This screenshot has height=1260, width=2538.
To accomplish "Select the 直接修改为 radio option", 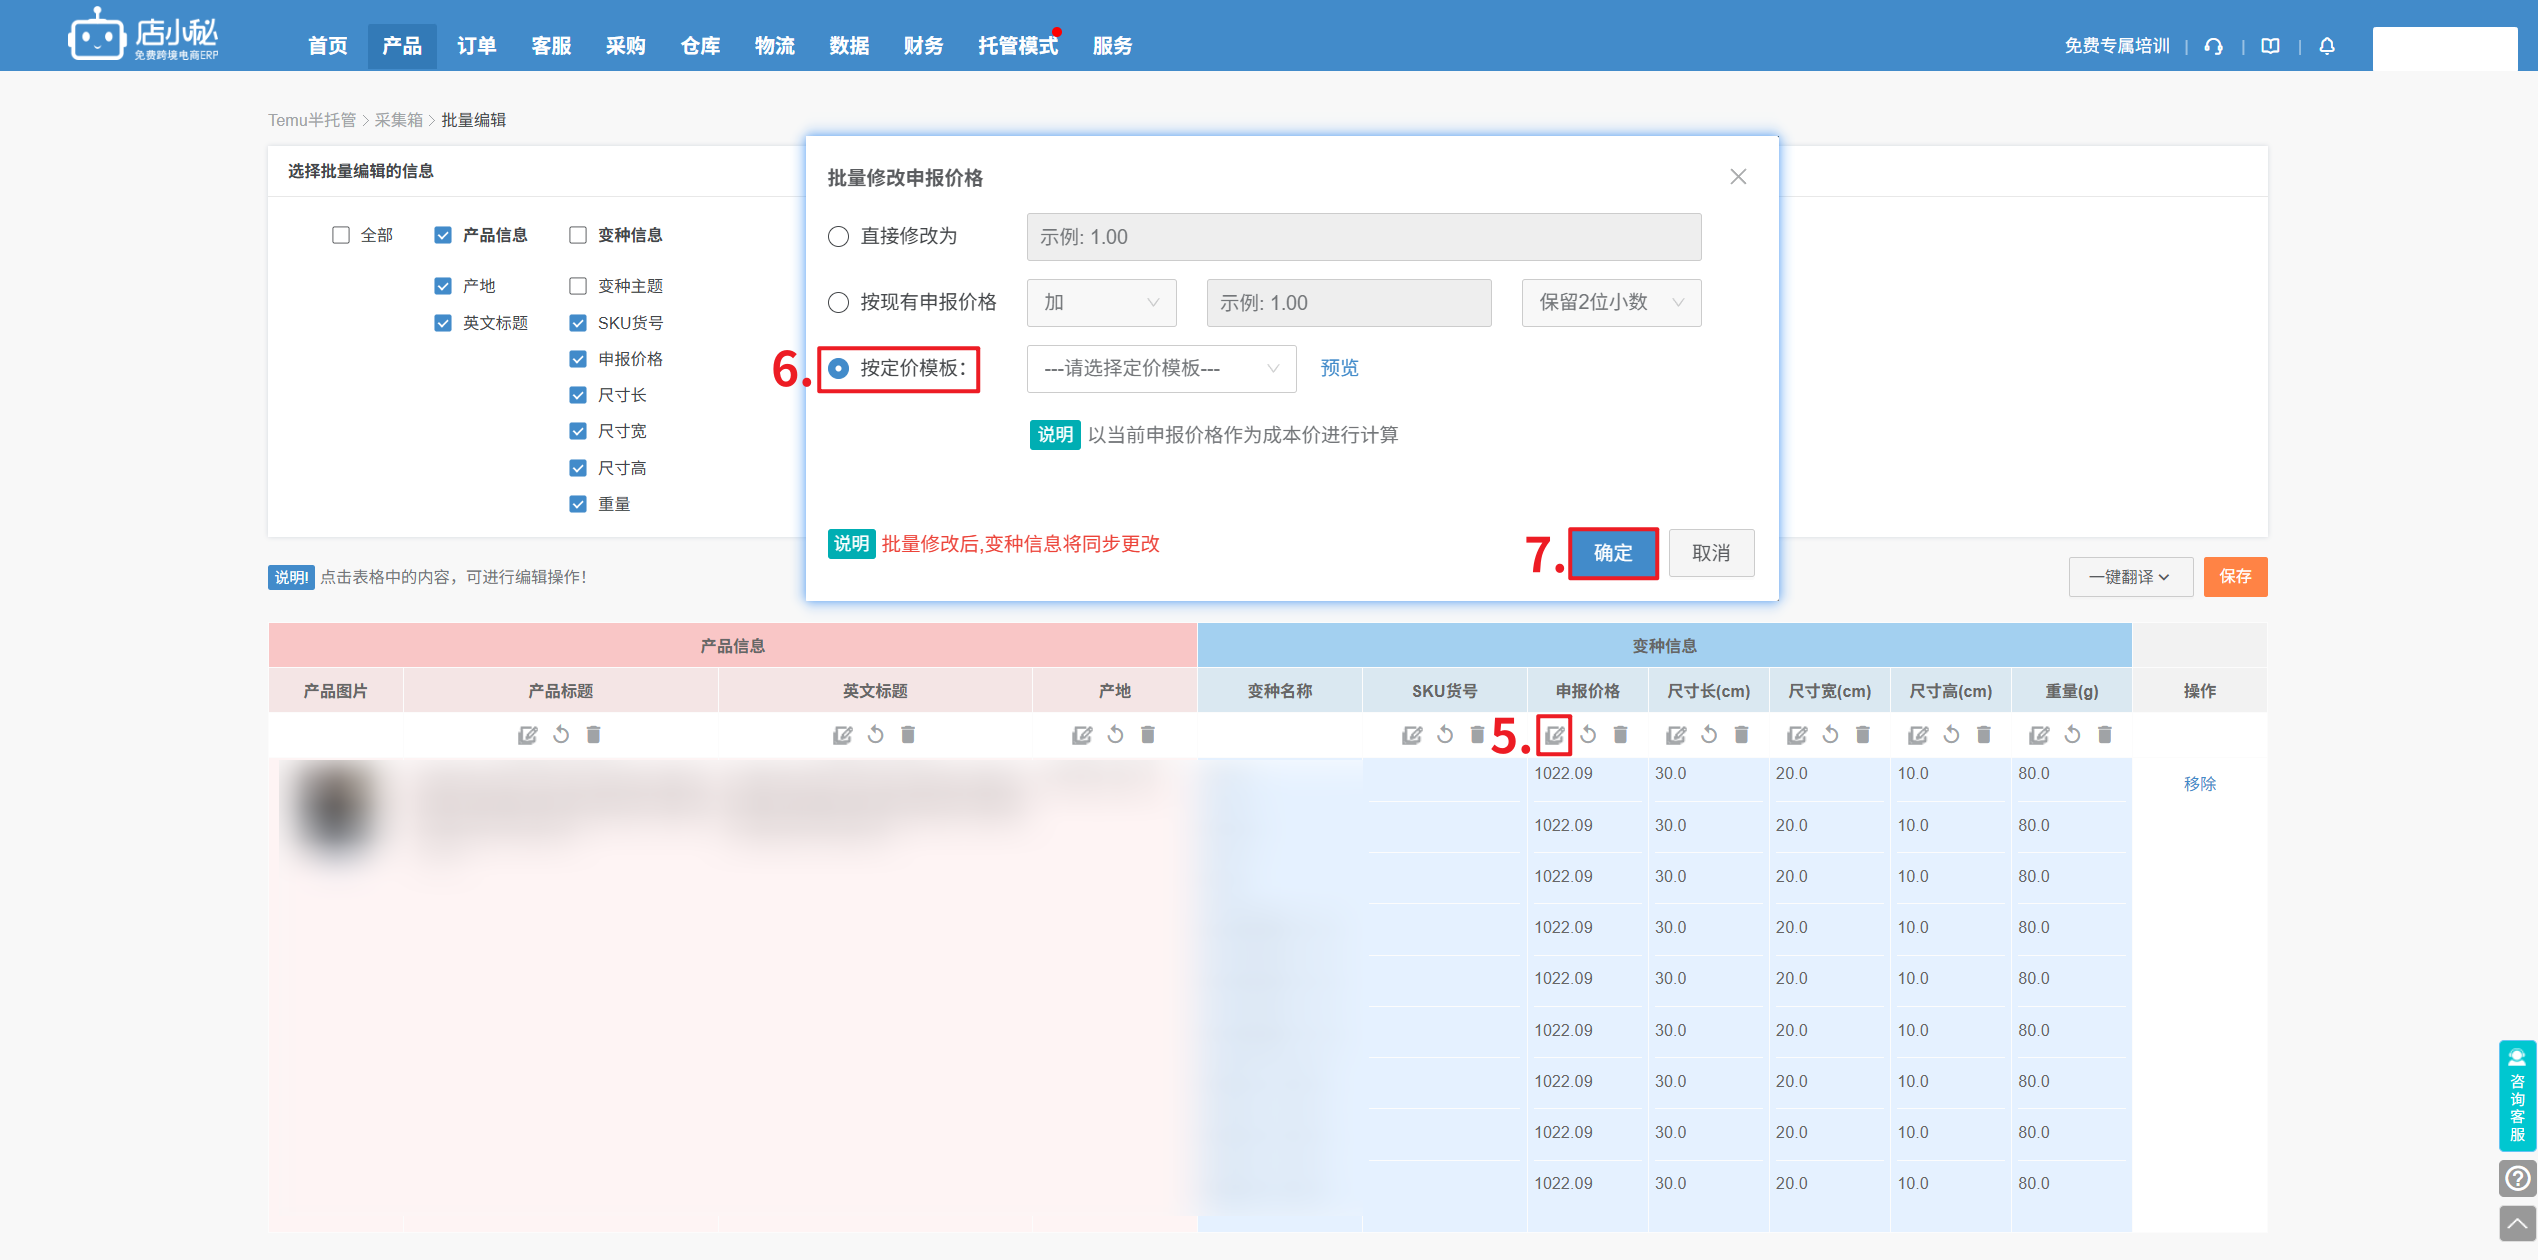I will tap(838, 237).
